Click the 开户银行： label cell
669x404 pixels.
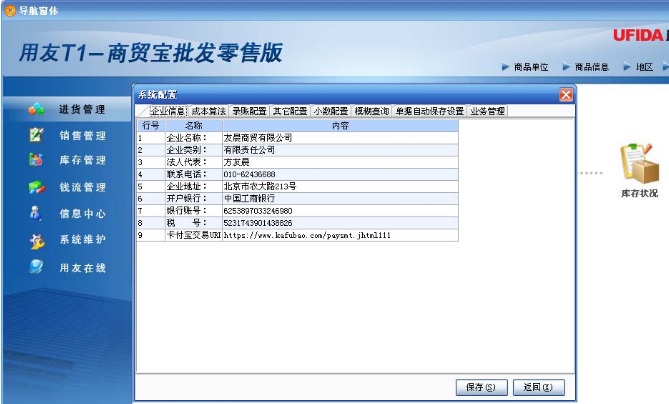pyautogui.click(x=194, y=198)
